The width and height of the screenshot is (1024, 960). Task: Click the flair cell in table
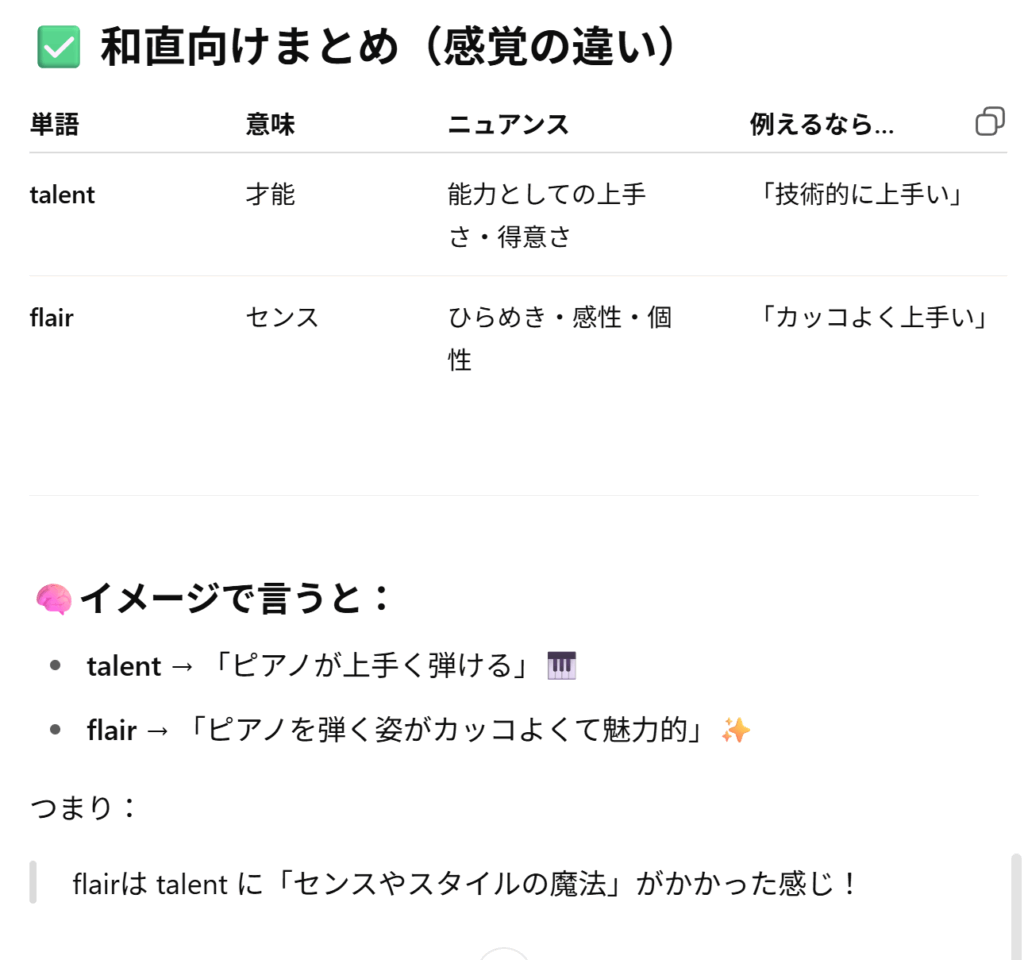tap(52, 317)
